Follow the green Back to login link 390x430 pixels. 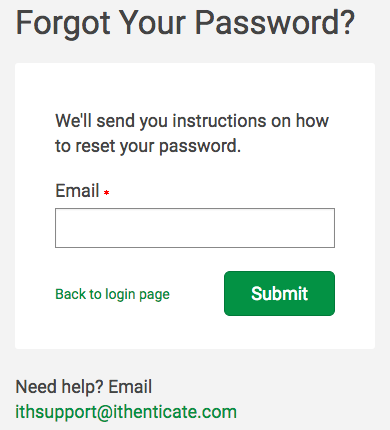(112, 294)
